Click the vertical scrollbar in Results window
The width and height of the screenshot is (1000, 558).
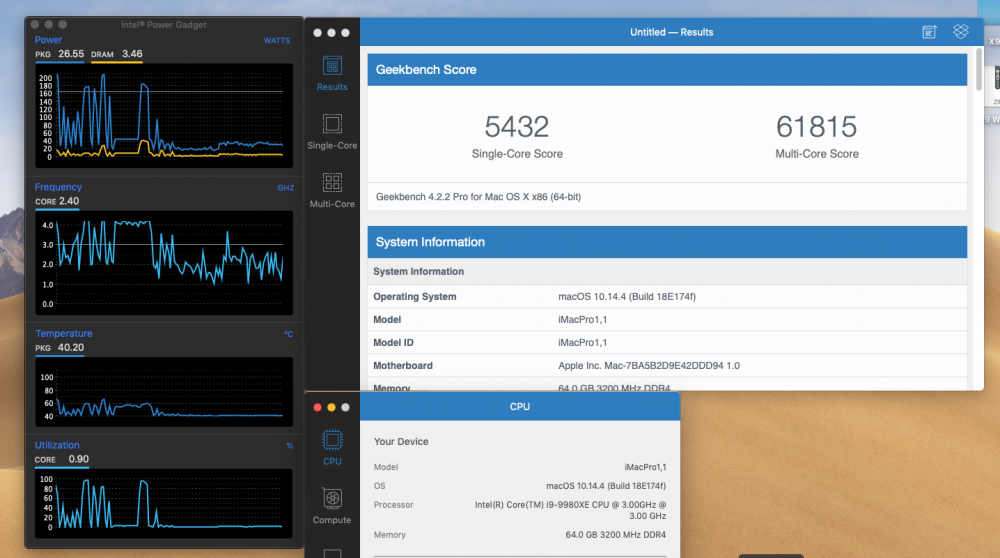click(x=979, y=69)
